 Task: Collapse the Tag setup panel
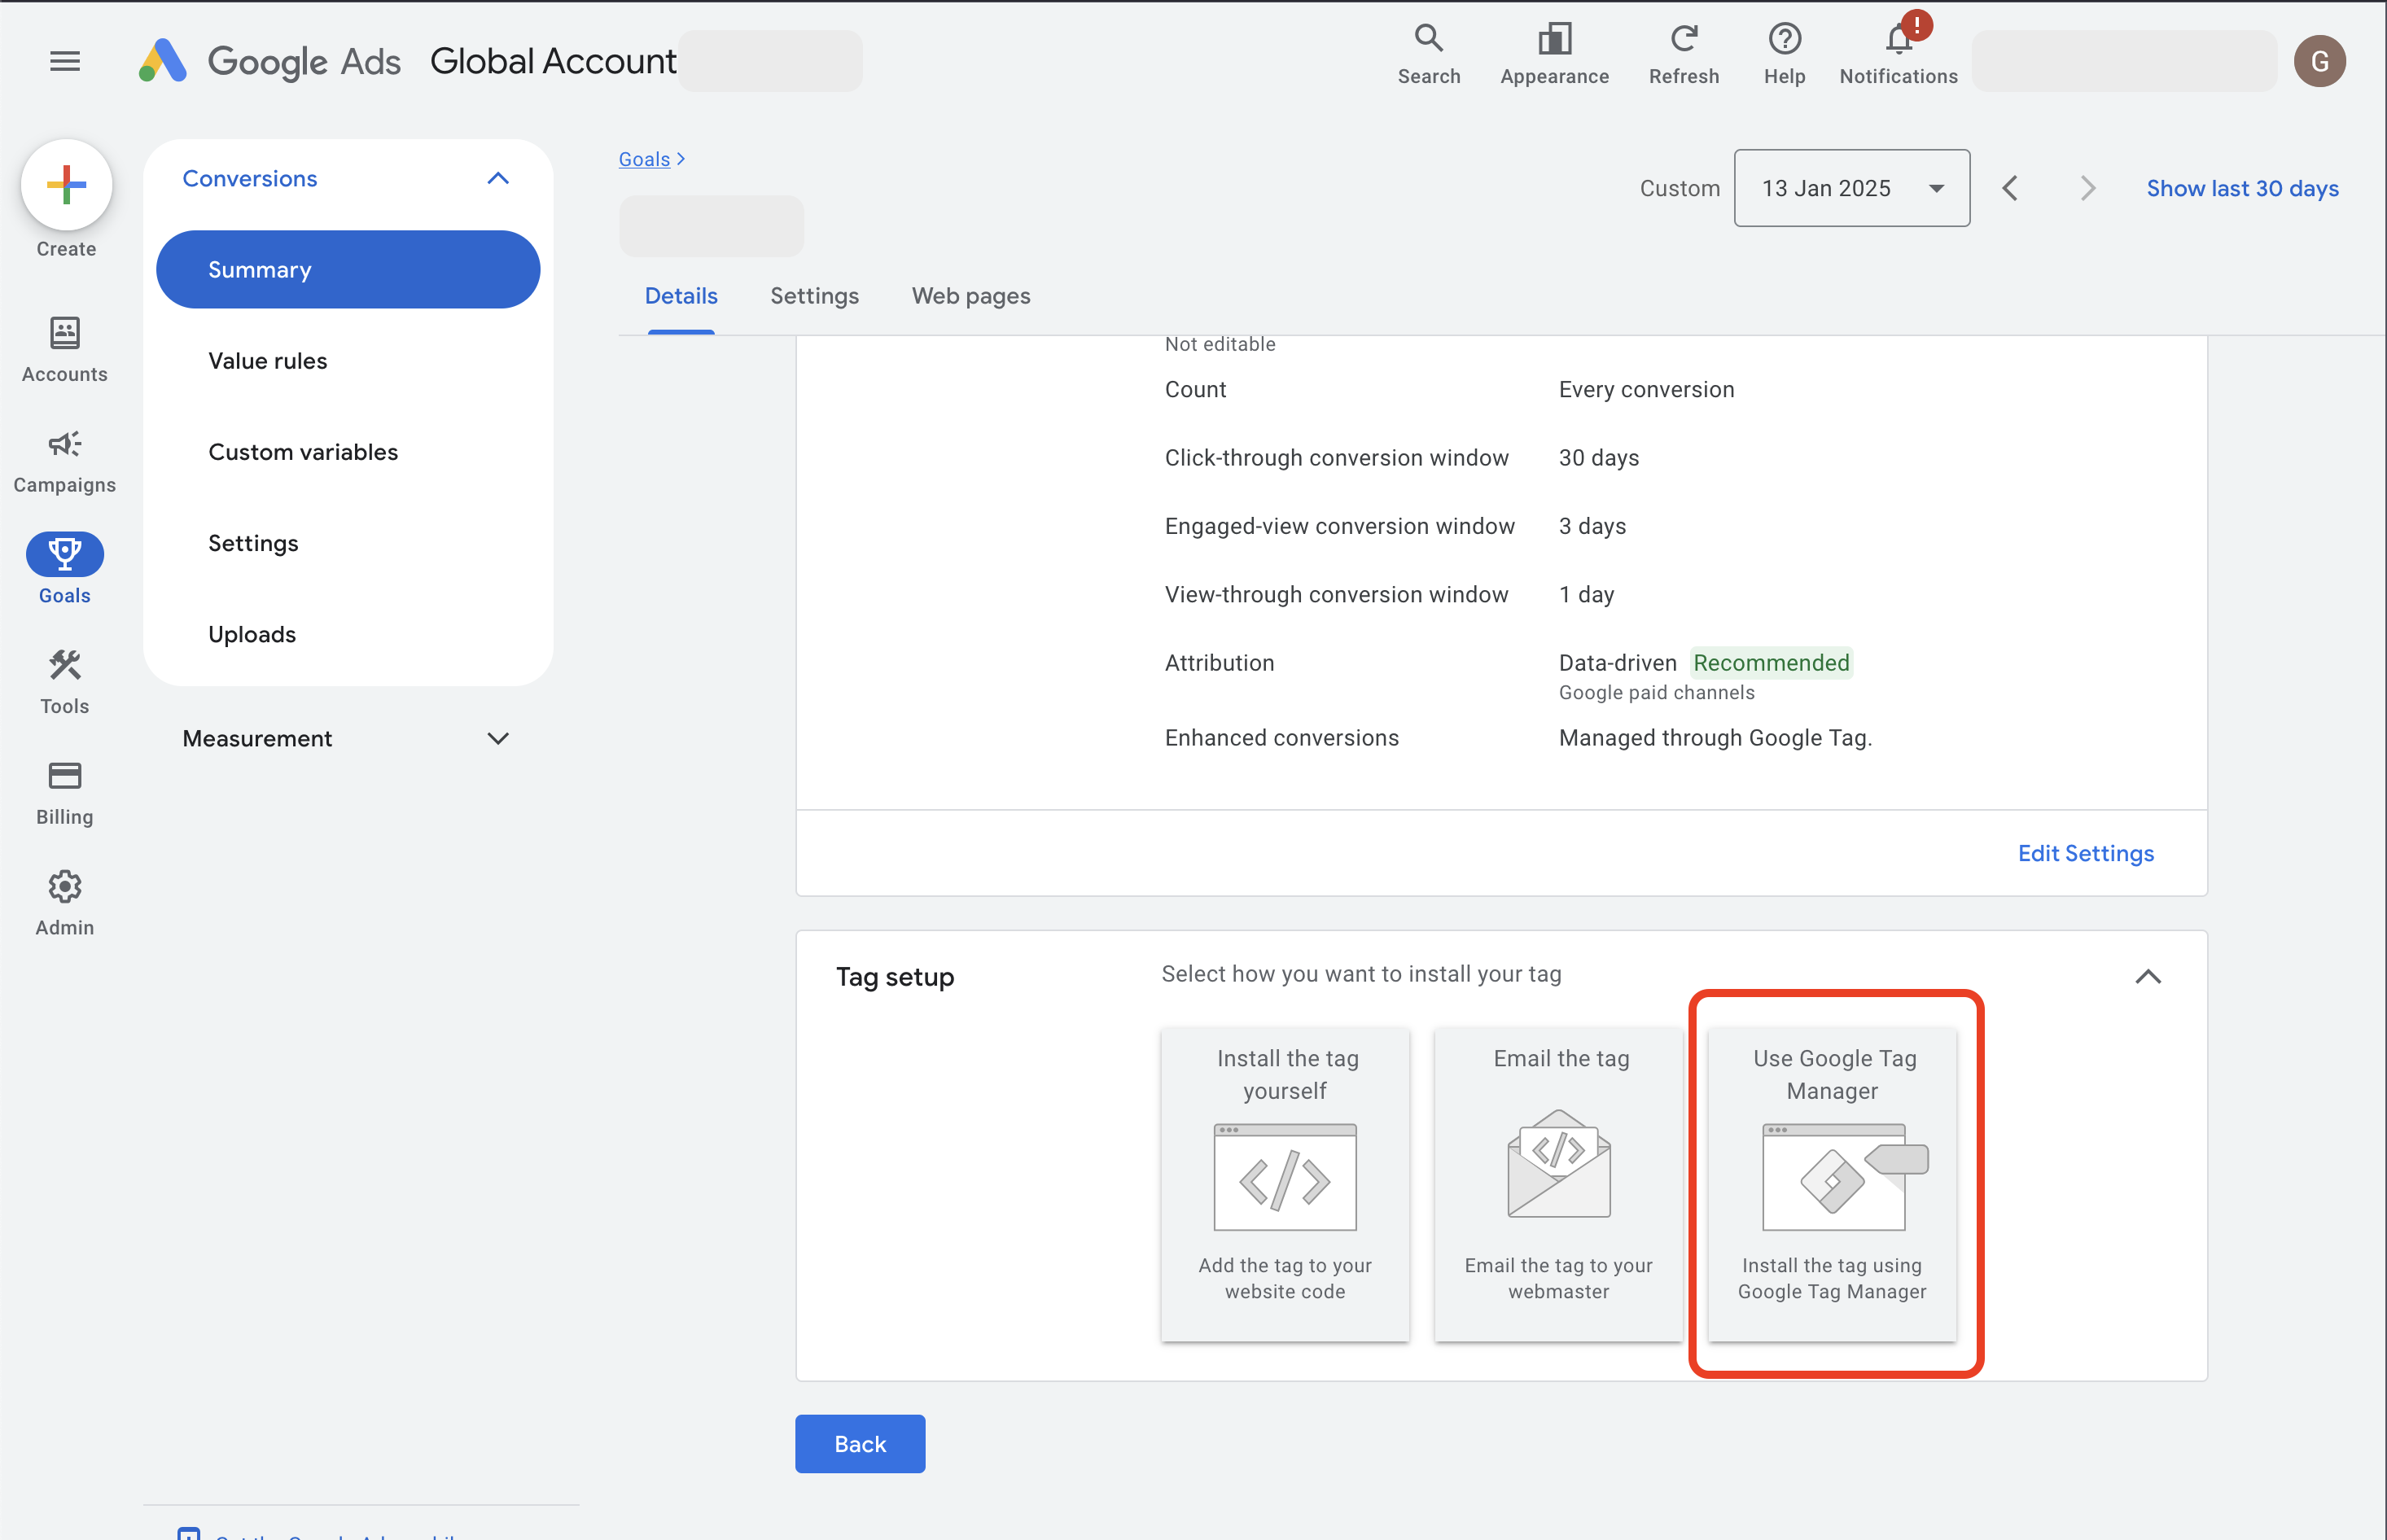2148,976
